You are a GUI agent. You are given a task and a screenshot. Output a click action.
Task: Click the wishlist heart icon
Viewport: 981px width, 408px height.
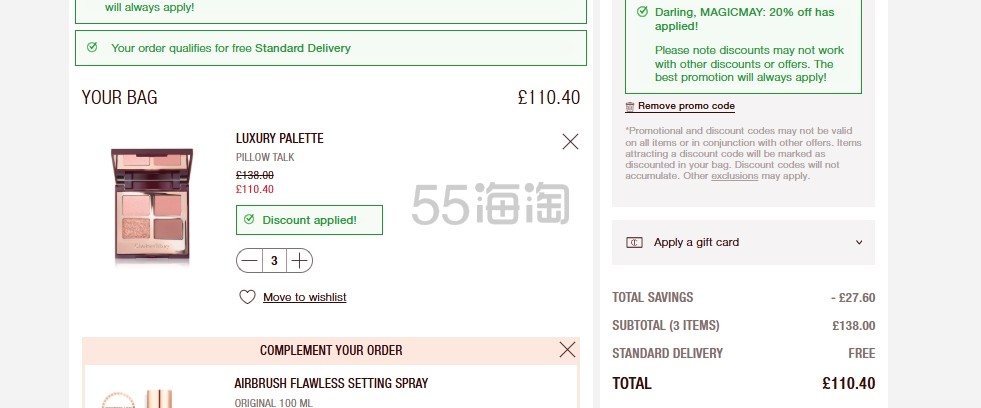pos(247,297)
